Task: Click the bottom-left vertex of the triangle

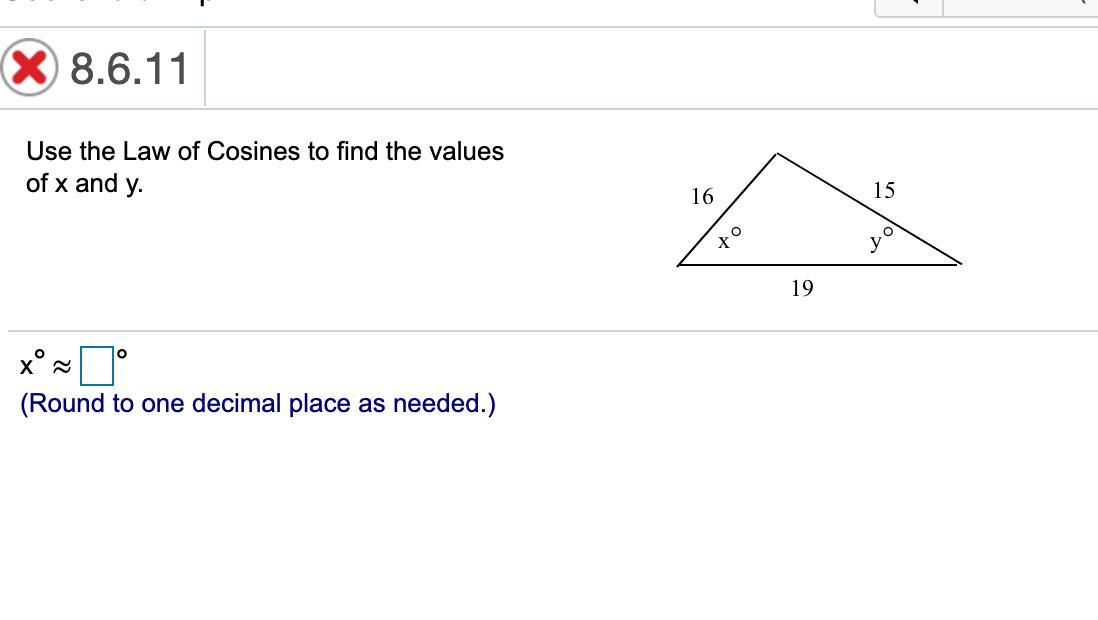Action: 679,265
